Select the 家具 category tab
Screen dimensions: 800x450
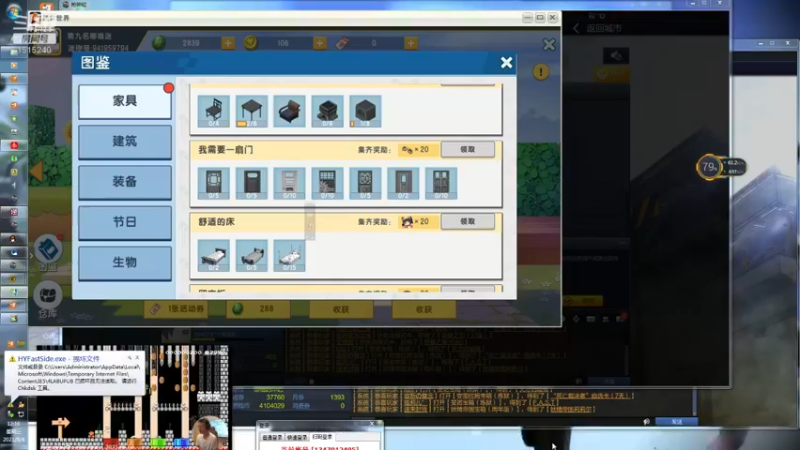[125, 101]
